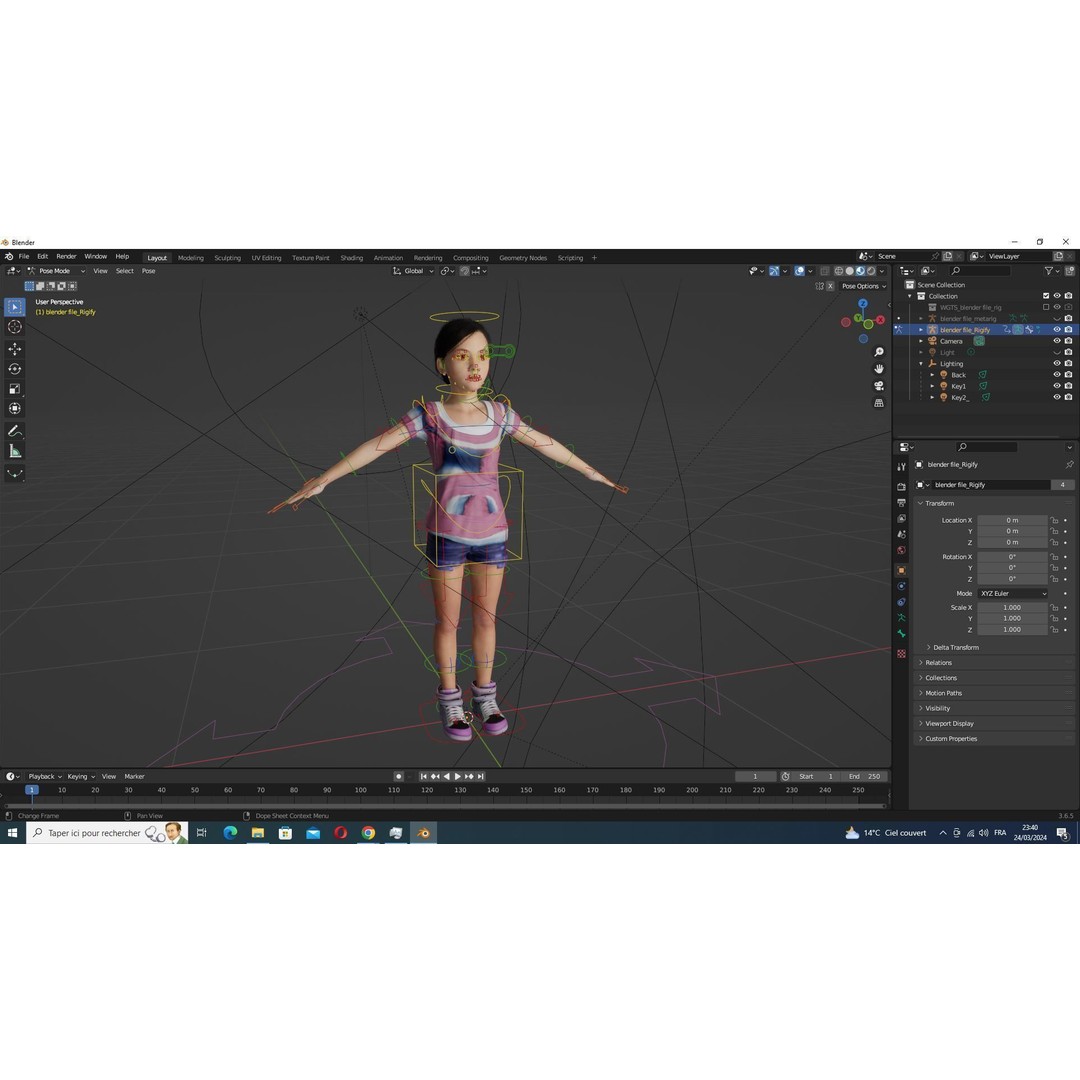Click the viewport pan hand icon

coord(879,369)
